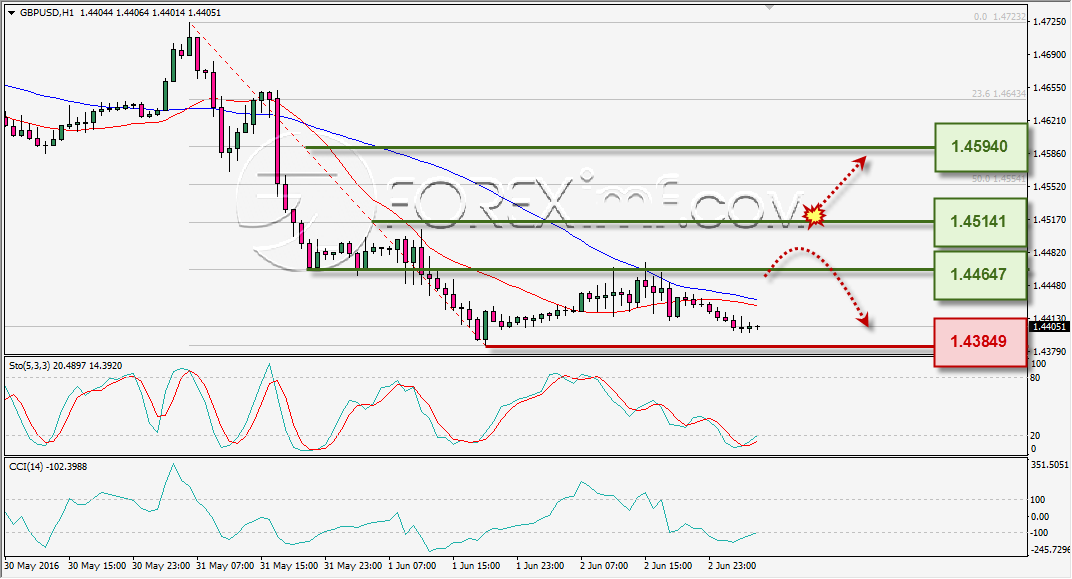
Task: Open the dropdown arrow beside GBPUSD,H1
Action: click(x=12, y=13)
